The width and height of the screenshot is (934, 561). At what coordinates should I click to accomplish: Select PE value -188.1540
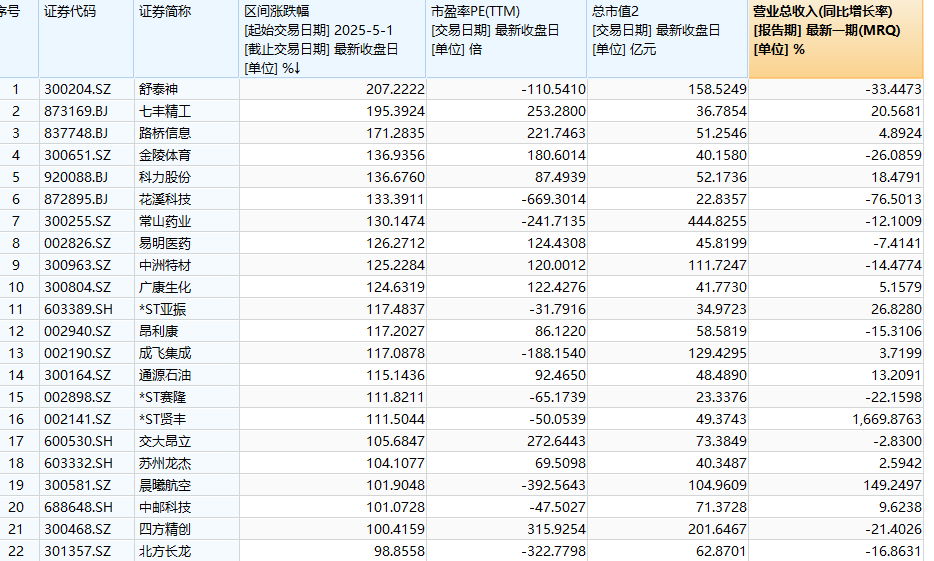coord(553,354)
